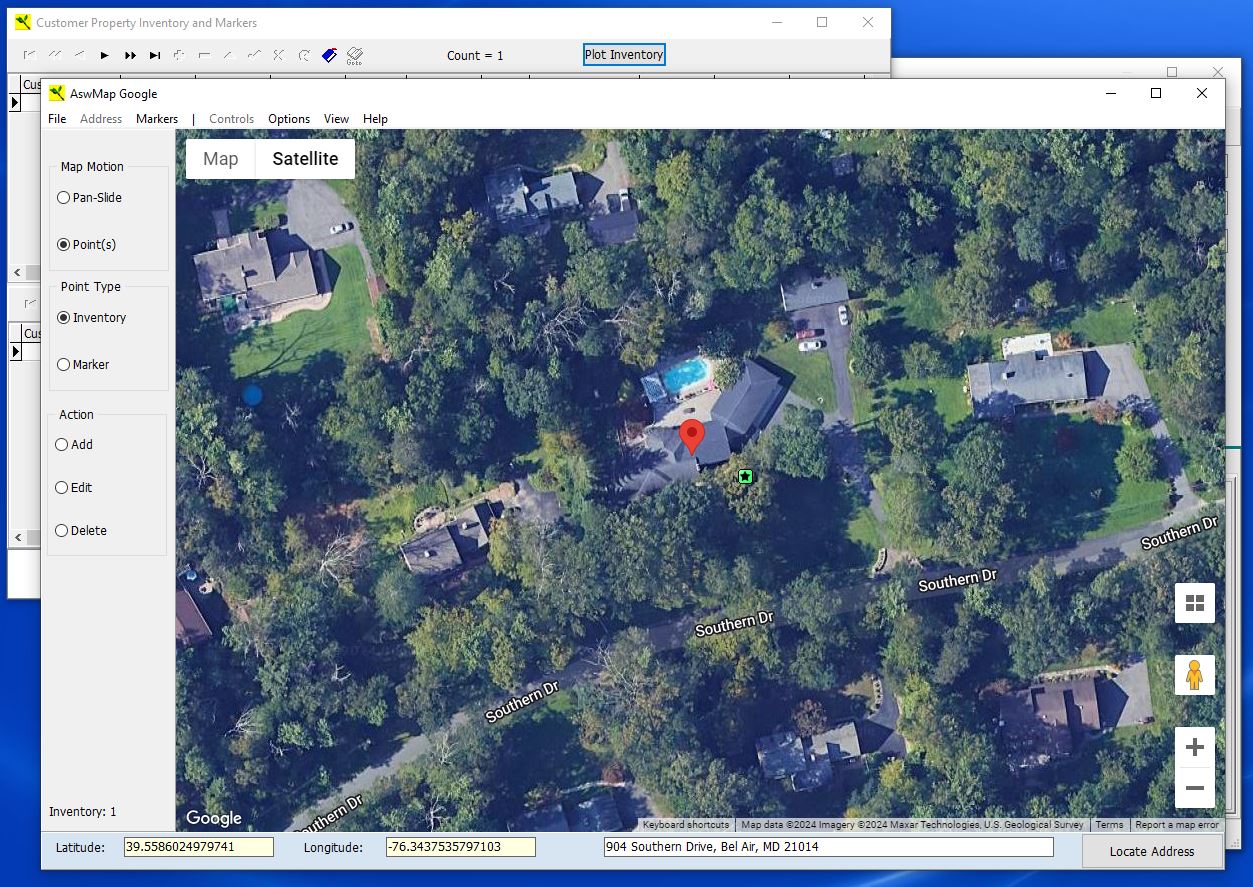Open the View menu

(x=337, y=119)
